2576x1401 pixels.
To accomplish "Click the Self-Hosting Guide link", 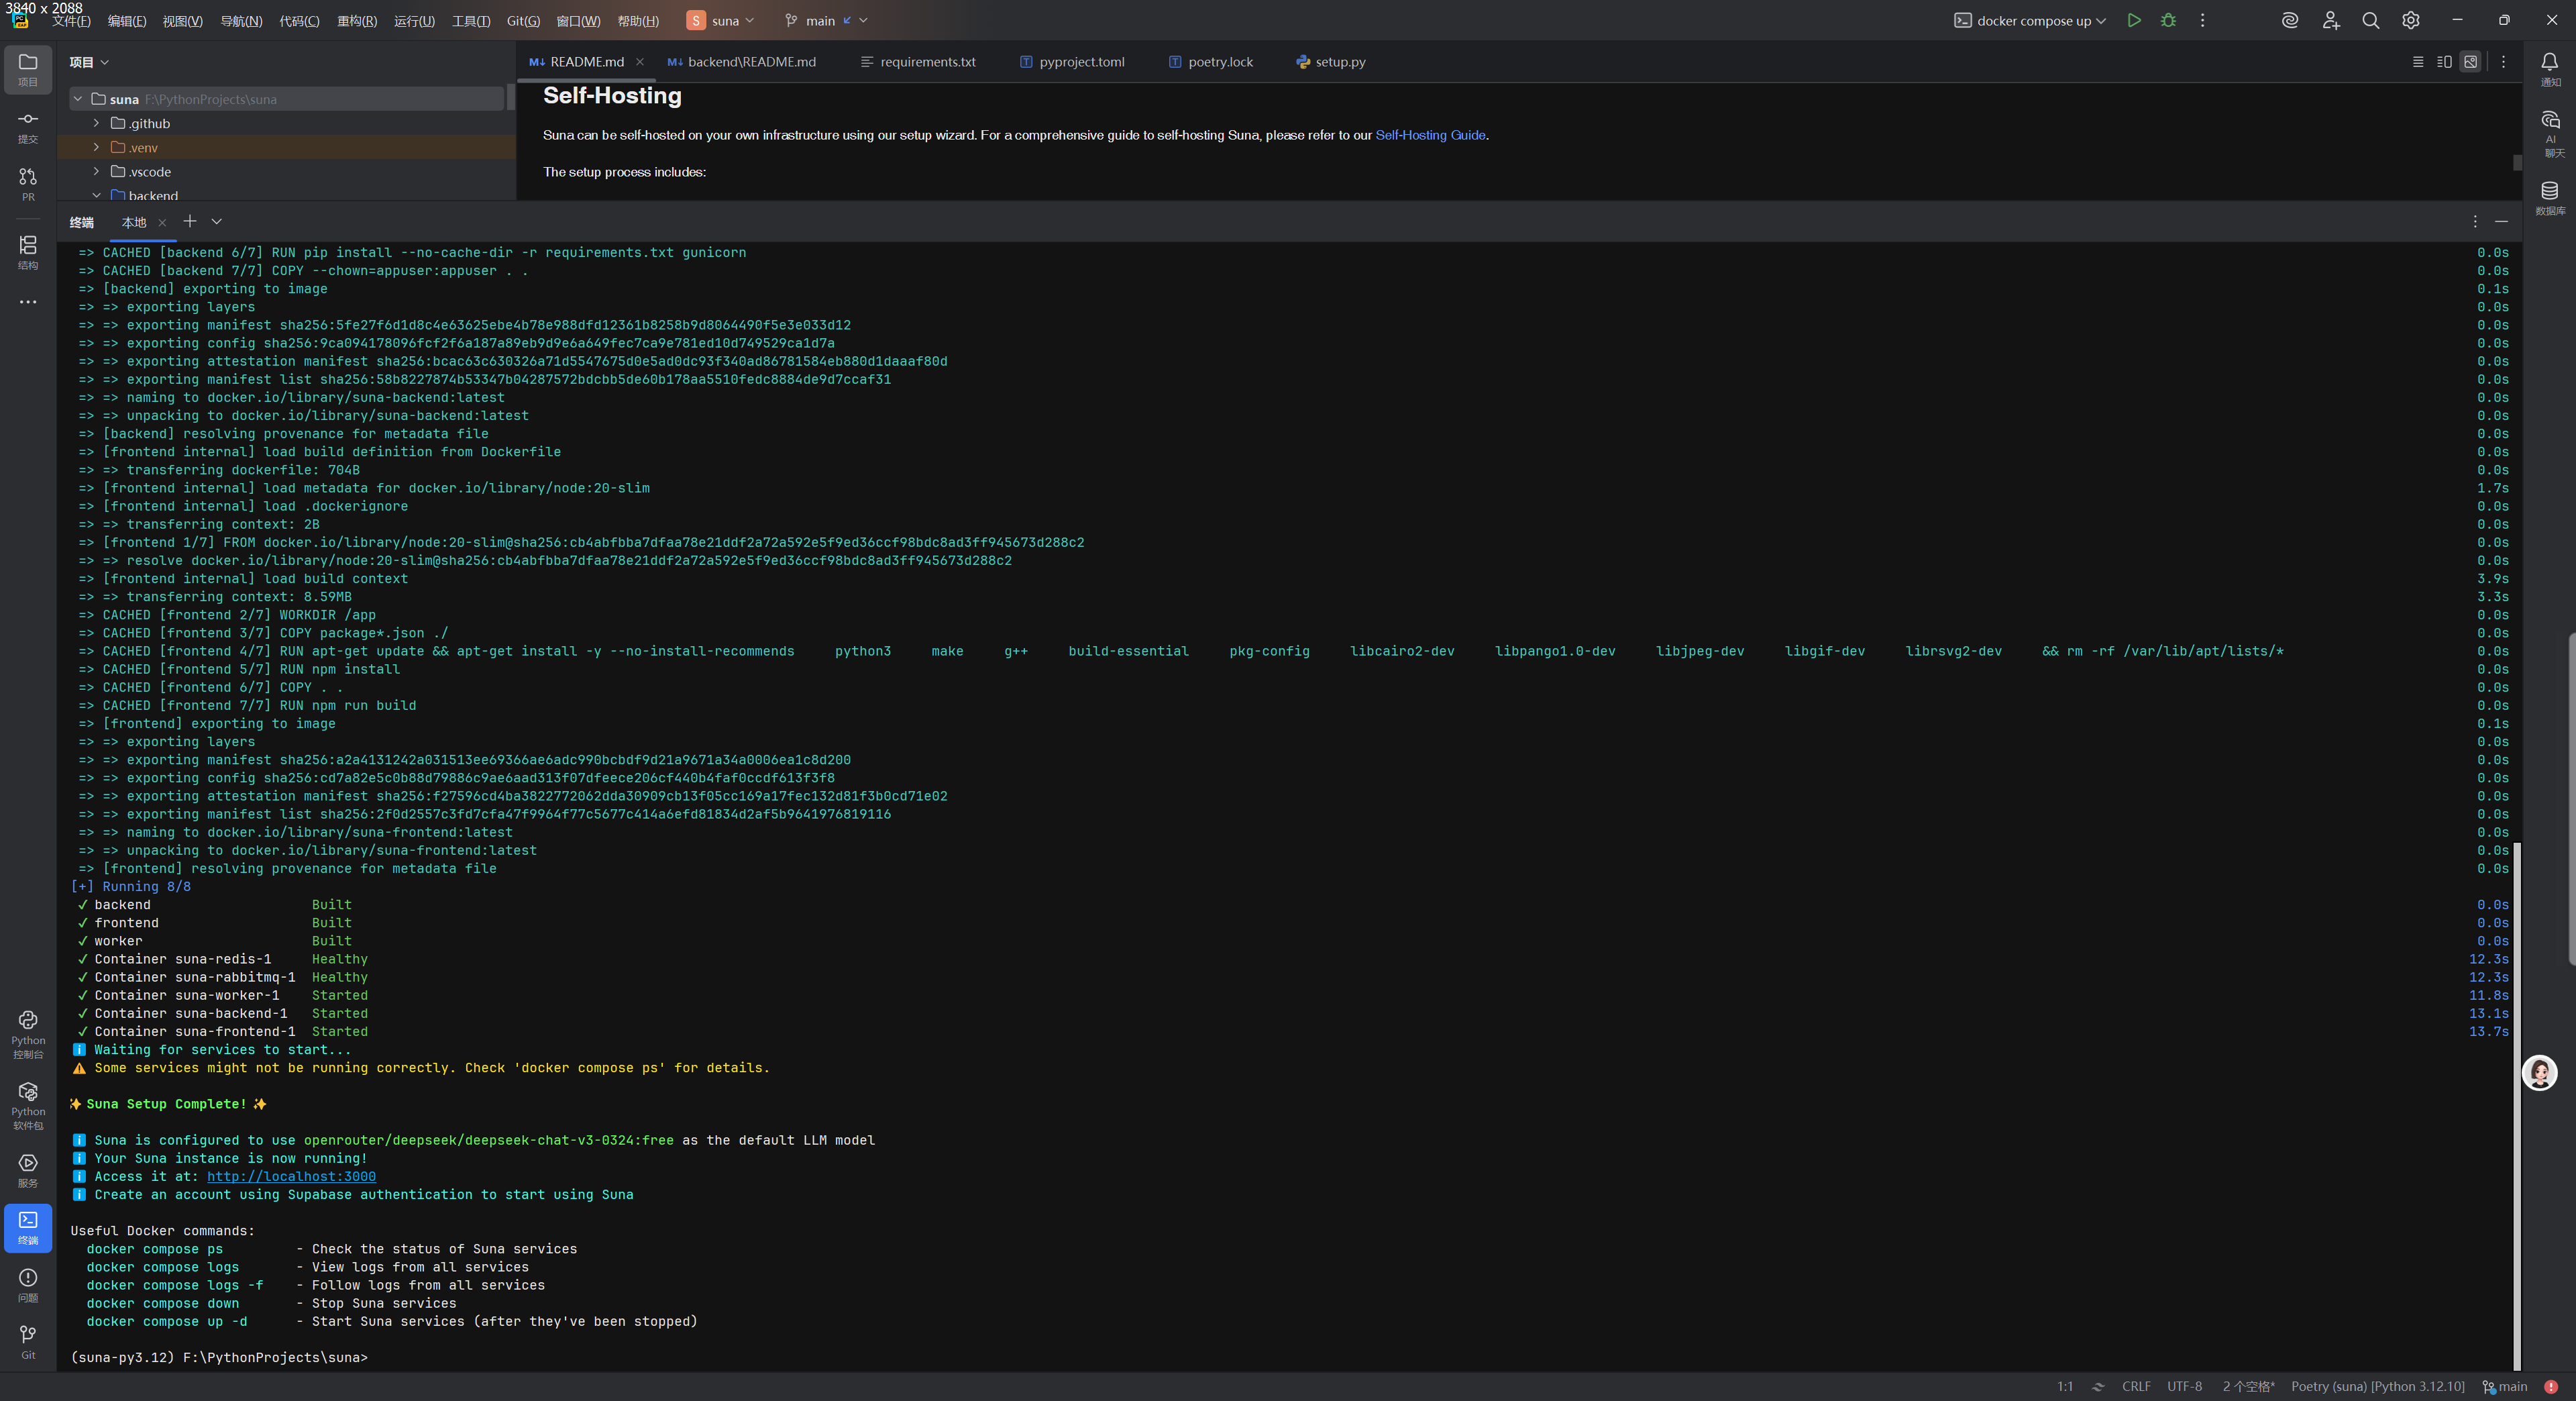I will (1430, 135).
